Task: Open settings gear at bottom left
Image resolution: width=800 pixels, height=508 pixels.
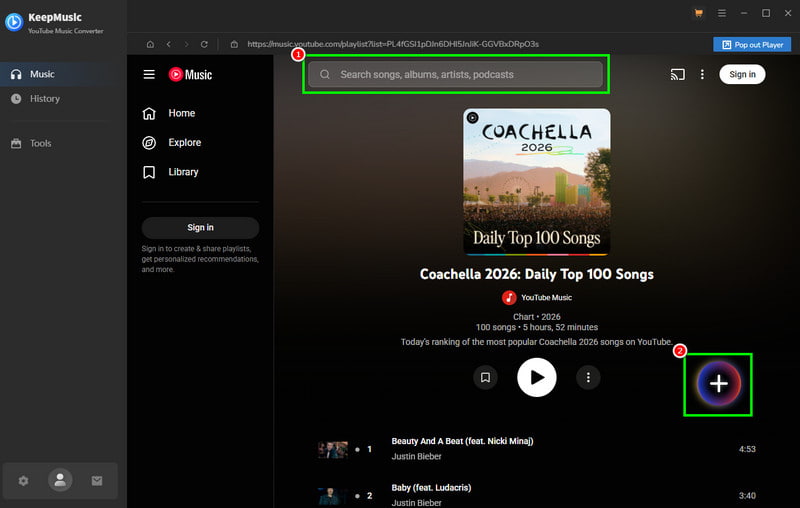Action: click(23, 480)
